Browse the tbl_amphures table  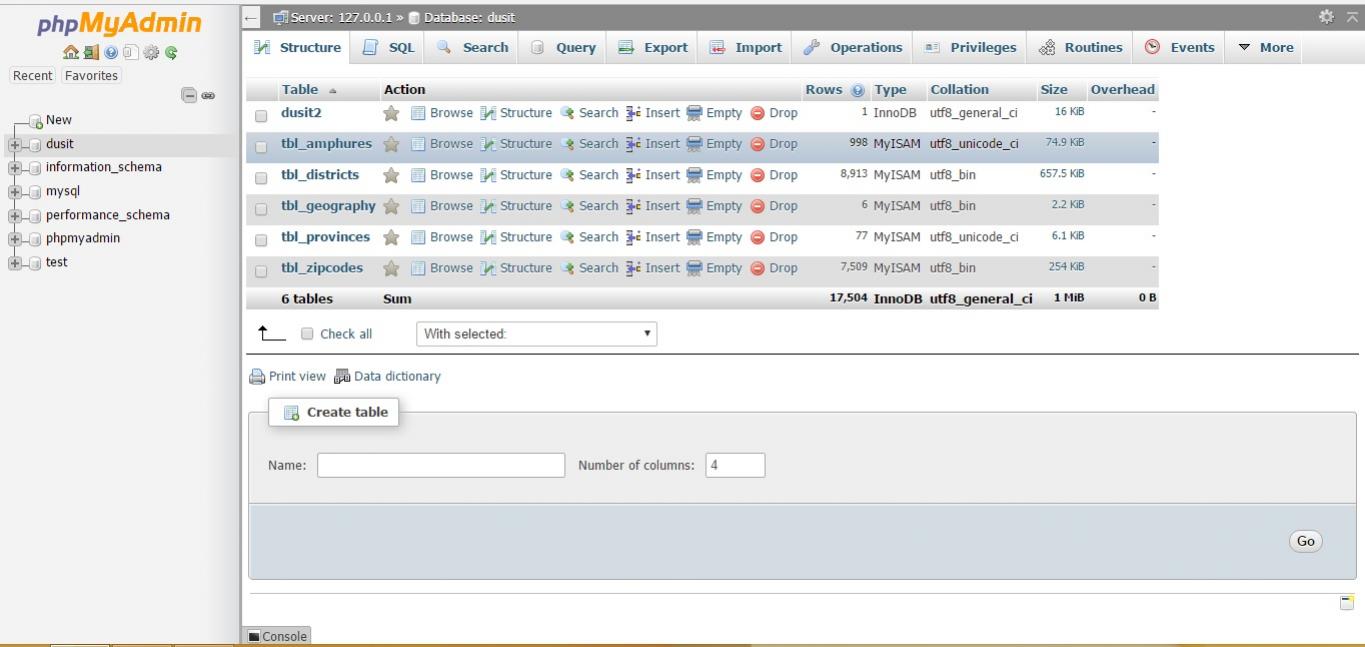pyautogui.click(x=450, y=143)
